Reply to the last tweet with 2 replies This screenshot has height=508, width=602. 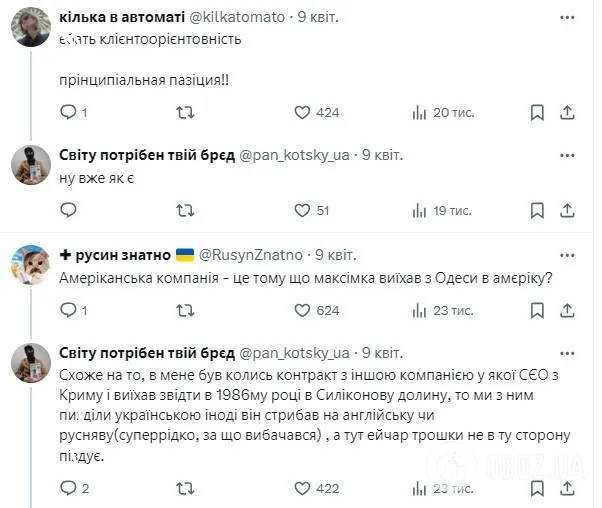68,488
